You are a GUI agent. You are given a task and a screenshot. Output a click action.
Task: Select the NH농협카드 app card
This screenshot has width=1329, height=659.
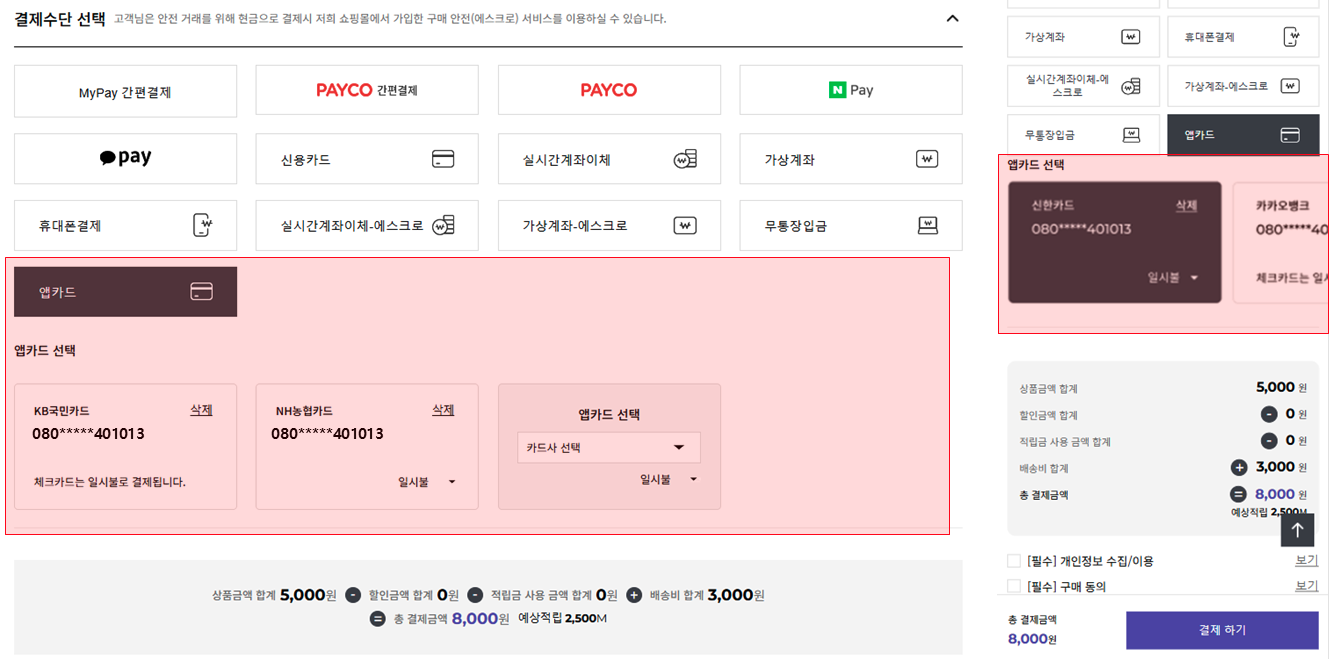(x=367, y=447)
